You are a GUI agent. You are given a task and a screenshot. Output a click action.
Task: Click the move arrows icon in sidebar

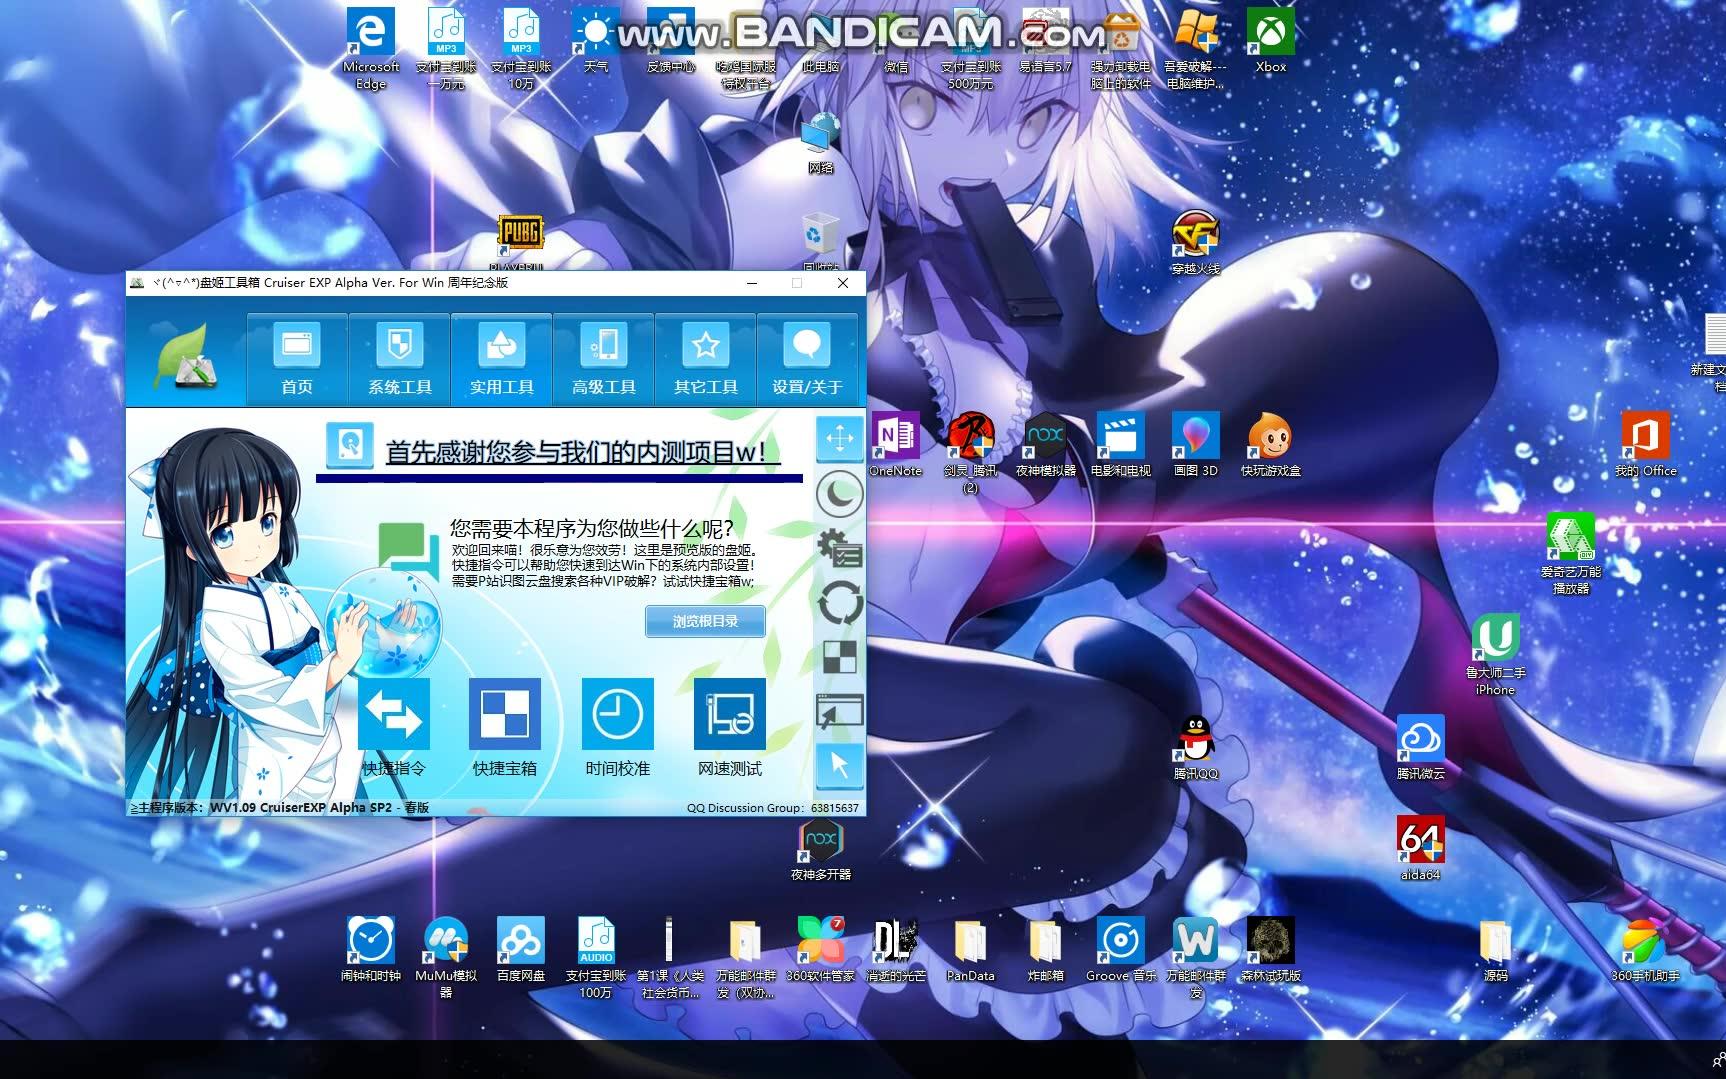pos(840,438)
